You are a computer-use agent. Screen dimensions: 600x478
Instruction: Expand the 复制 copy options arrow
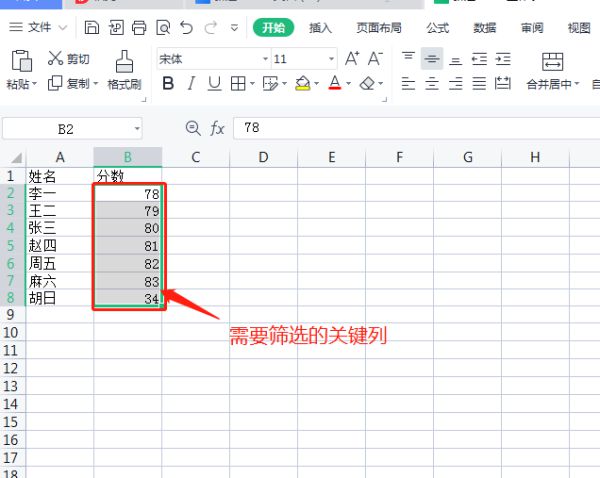tap(96, 83)
